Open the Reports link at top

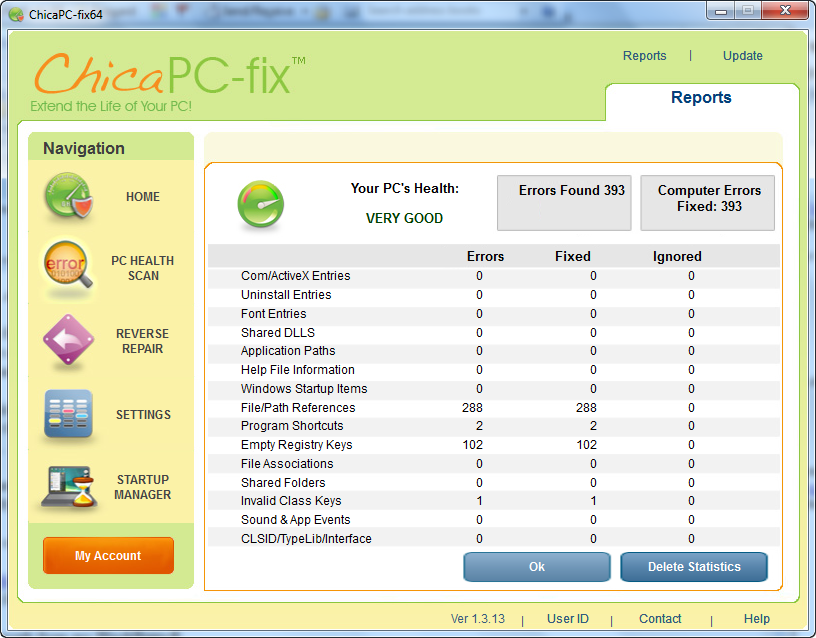pos(644,56)
